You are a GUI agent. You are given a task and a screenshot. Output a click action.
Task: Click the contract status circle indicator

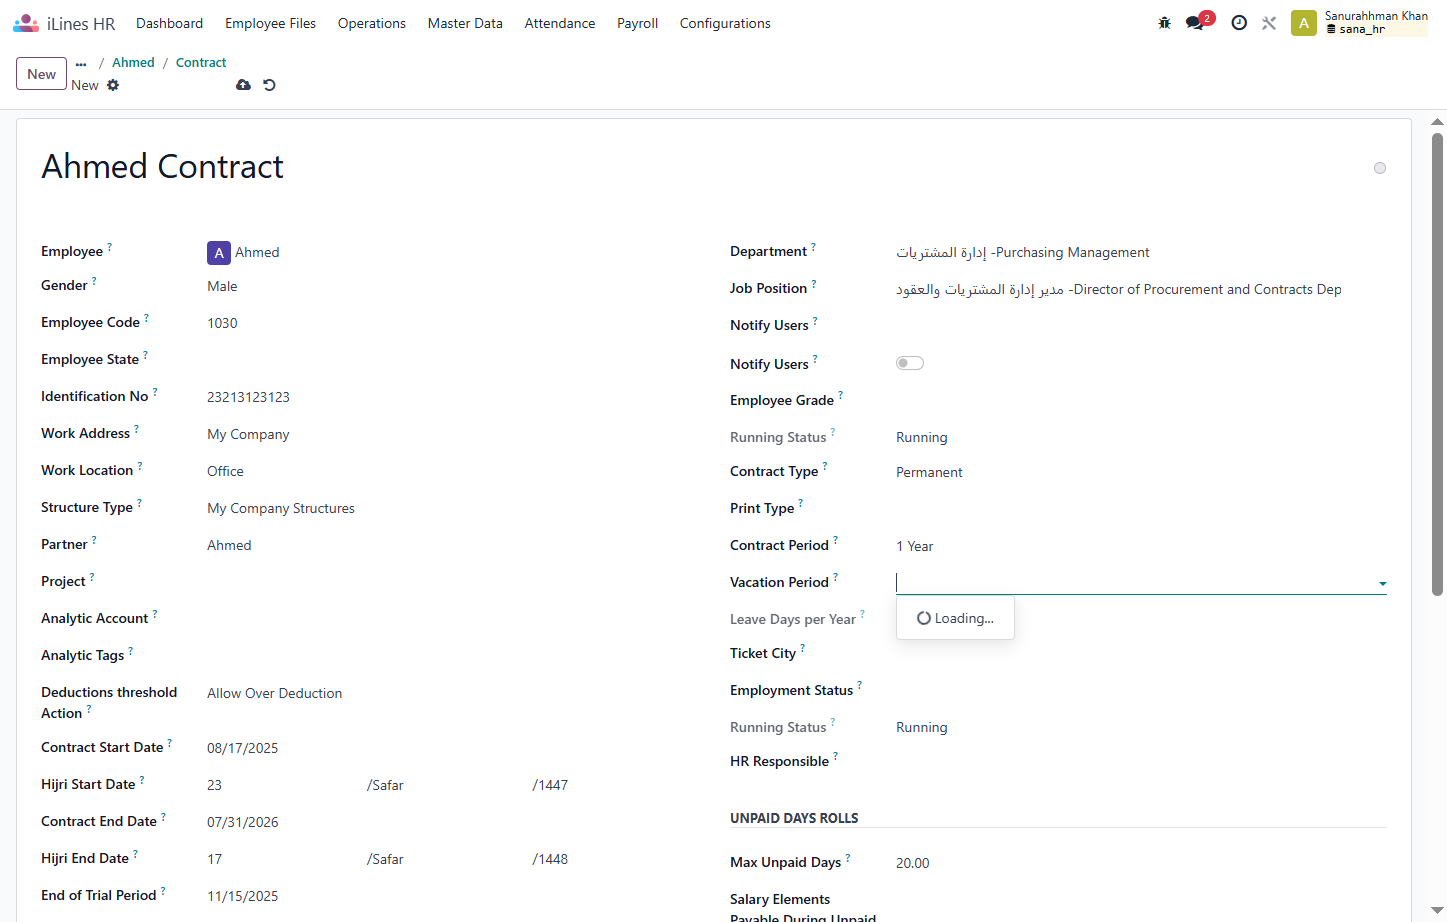(x=1380, y=168)
